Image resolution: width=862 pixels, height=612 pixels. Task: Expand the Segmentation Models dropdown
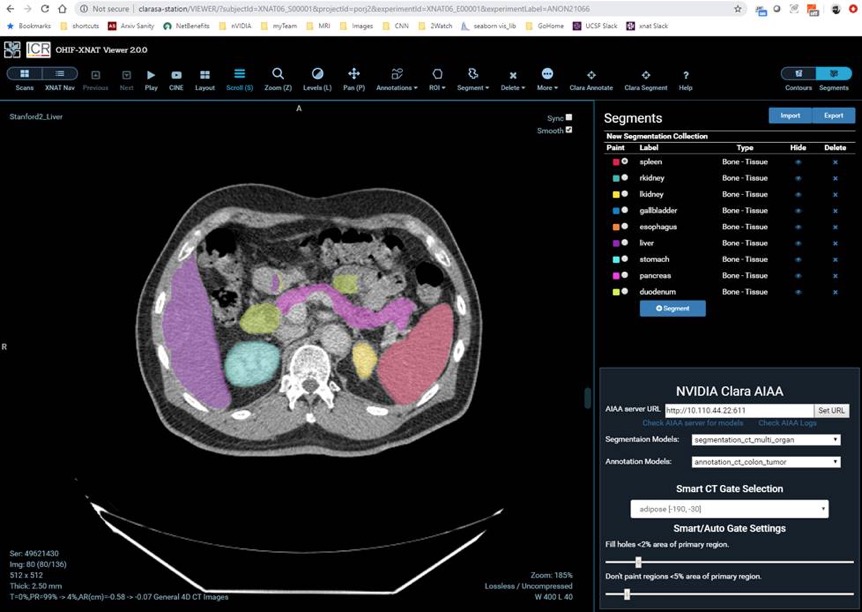point(765,440)
